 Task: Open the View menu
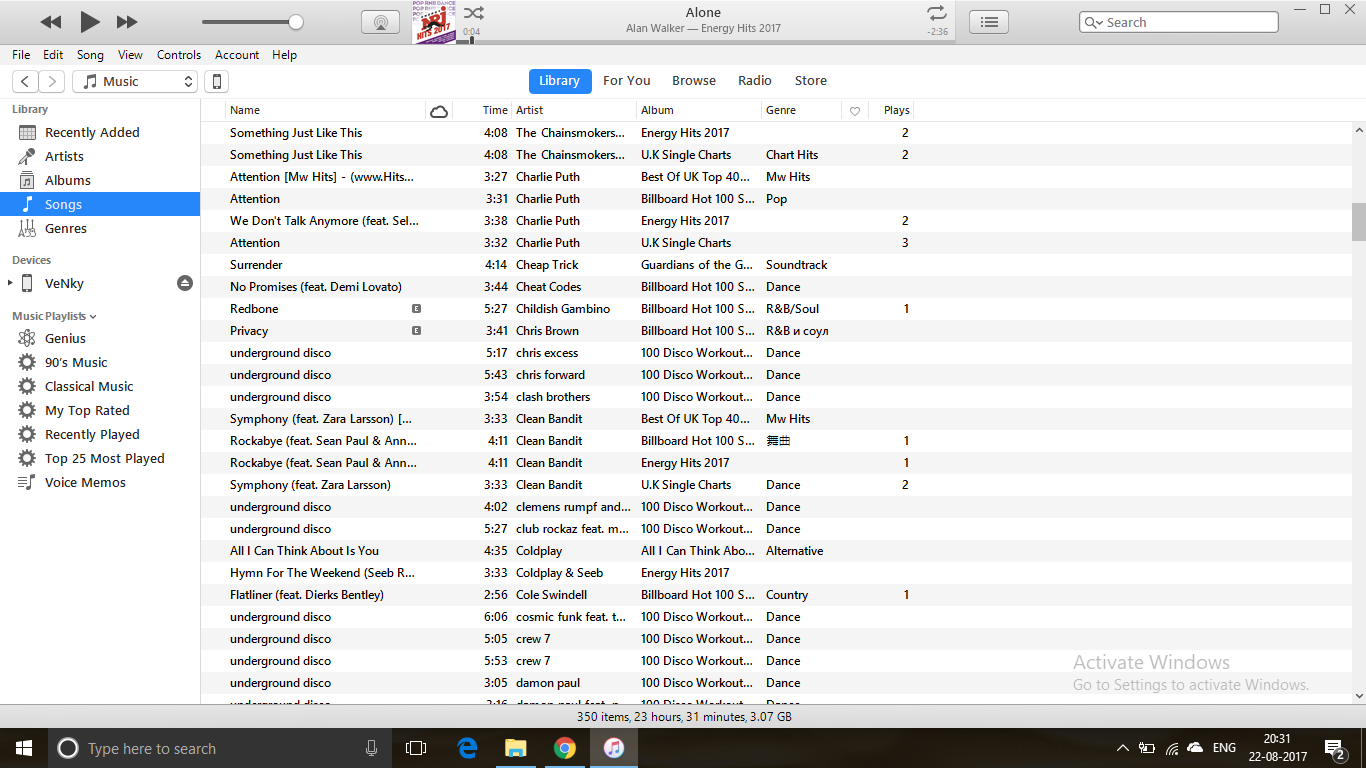(x=130, y=55)
